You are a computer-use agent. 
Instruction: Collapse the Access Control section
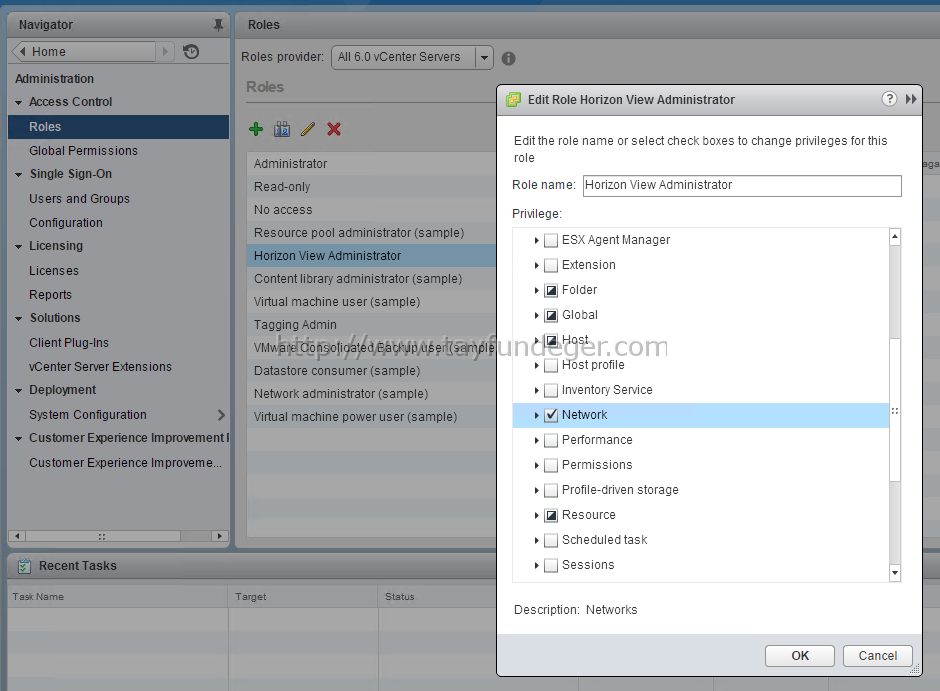tap(19, 102)
